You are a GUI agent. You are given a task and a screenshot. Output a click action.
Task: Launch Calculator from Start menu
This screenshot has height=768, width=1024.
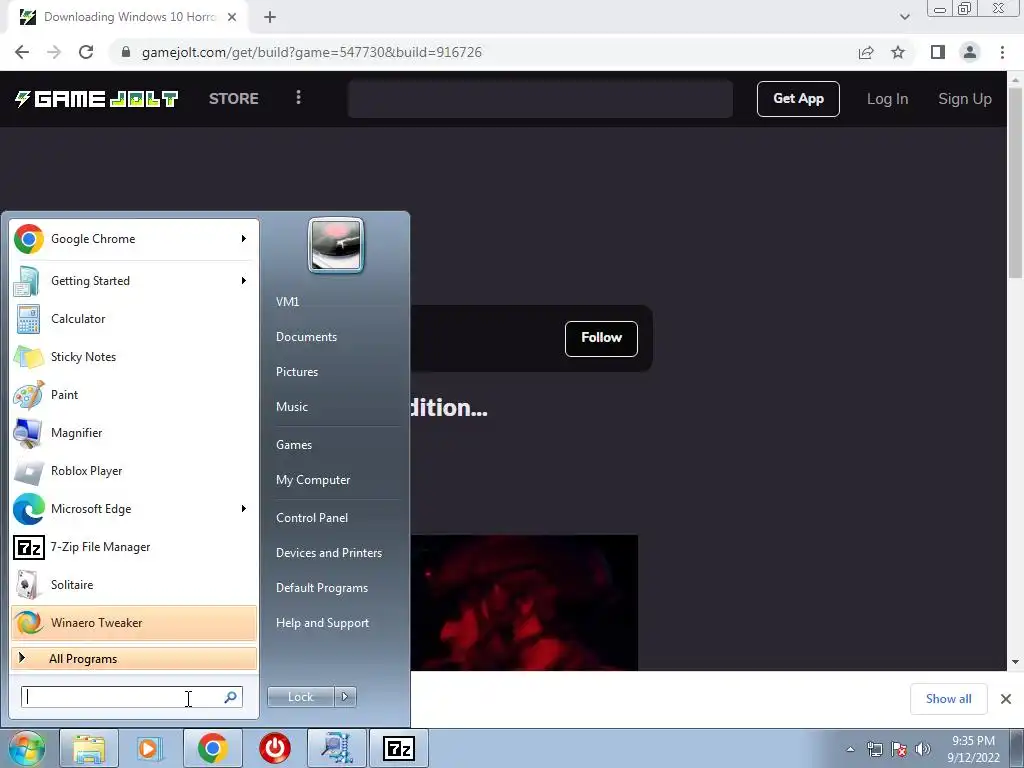point(134,319)
